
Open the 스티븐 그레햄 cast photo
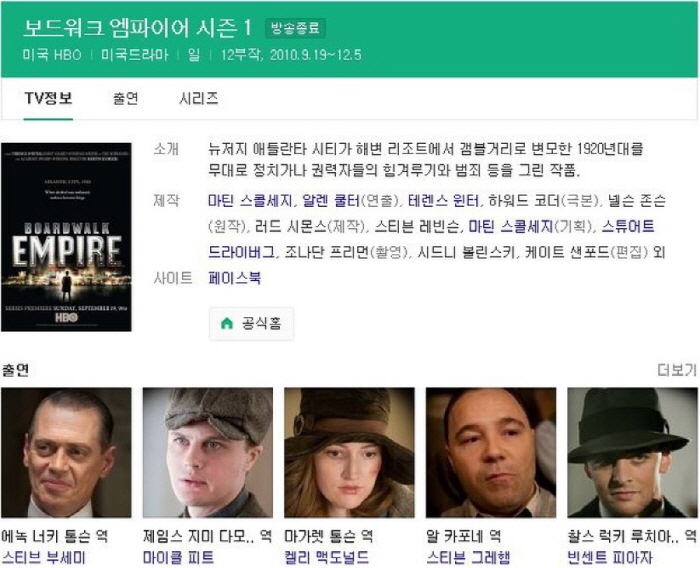tap(491, 452)
